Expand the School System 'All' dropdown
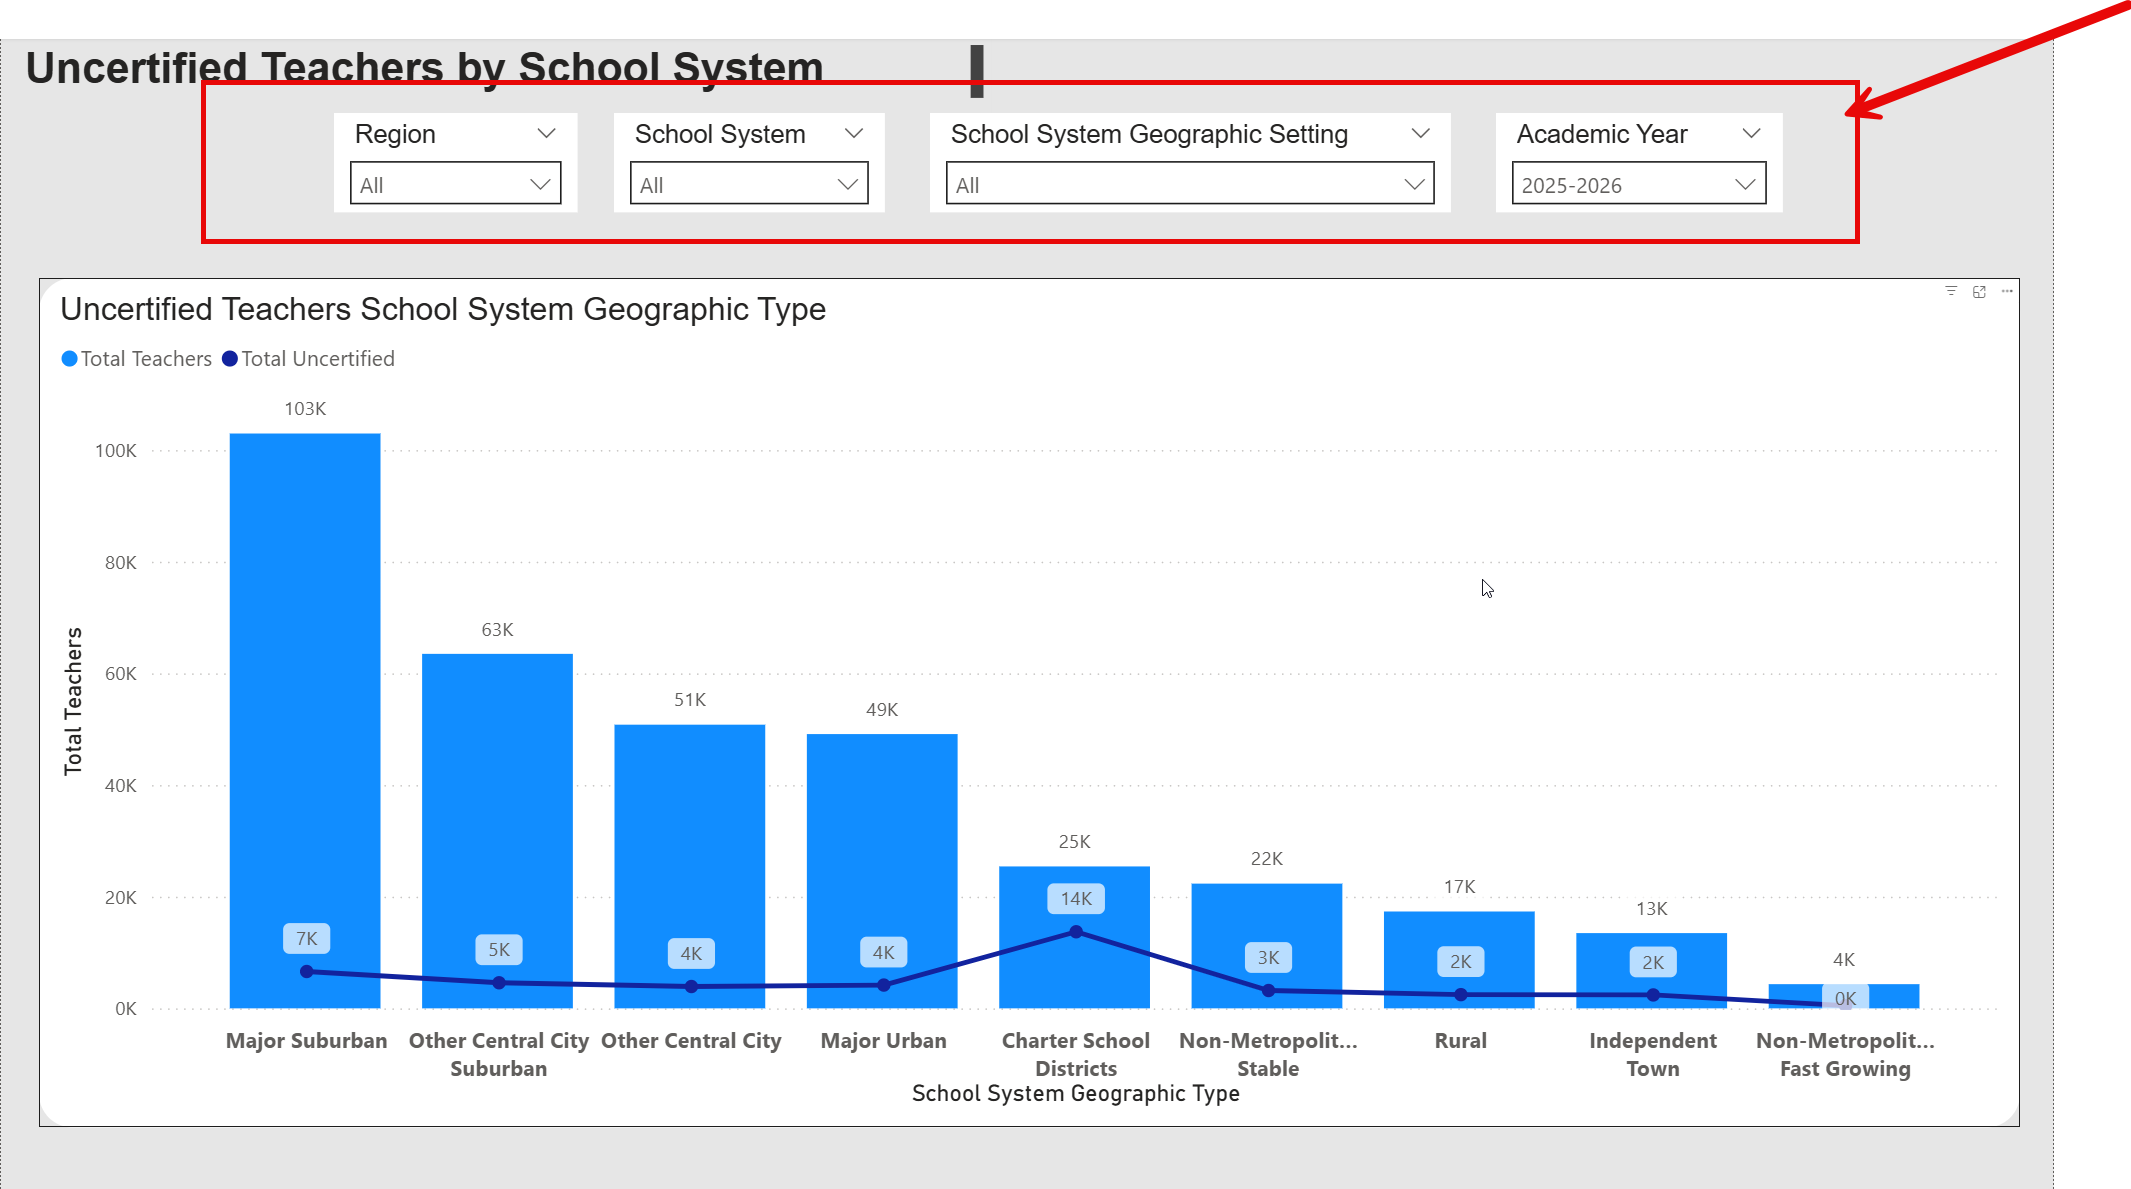The height and width of the screenshot is (1189, 2131). pyautogui.click(x=748, y=184)
